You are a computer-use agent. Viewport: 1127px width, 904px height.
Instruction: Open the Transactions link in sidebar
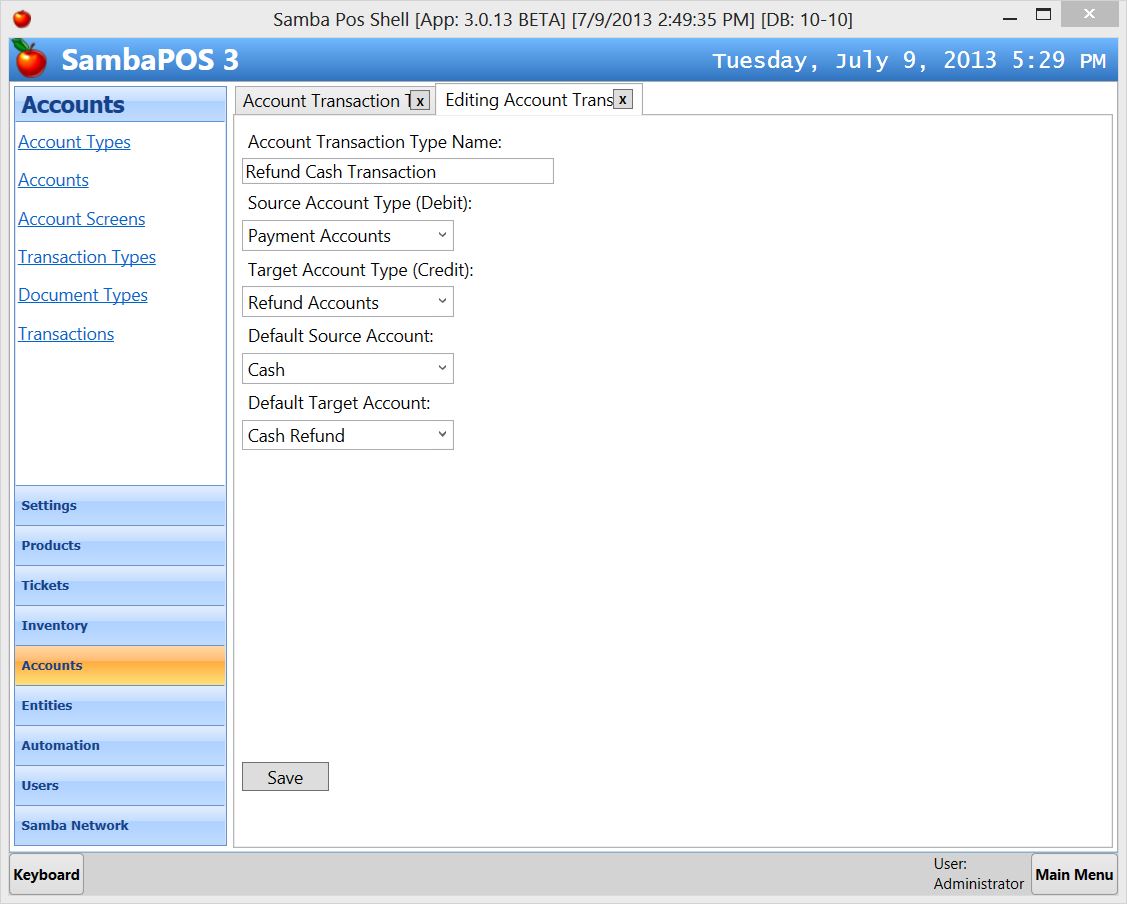pyautogui.click(x=66, y=334)
